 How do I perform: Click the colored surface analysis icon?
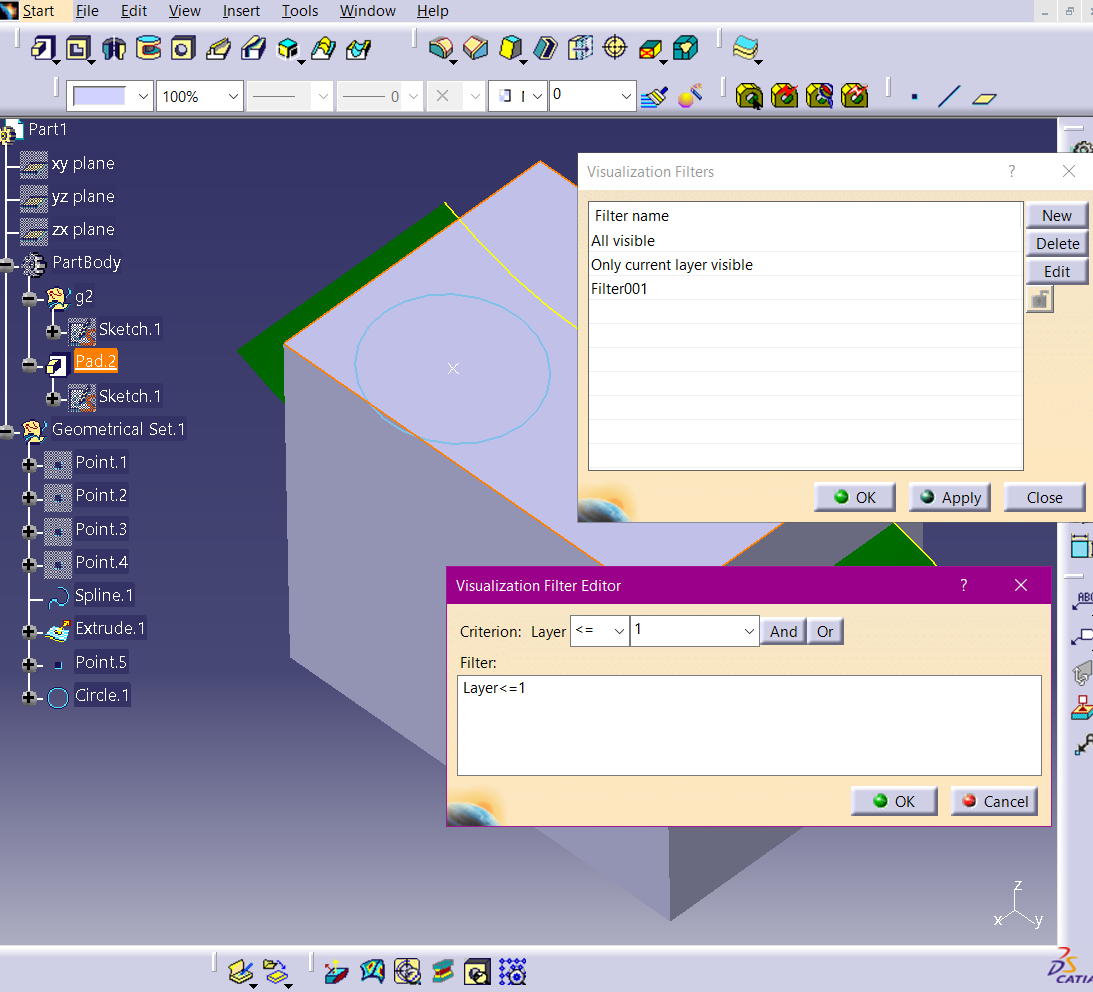click(372, 970)
